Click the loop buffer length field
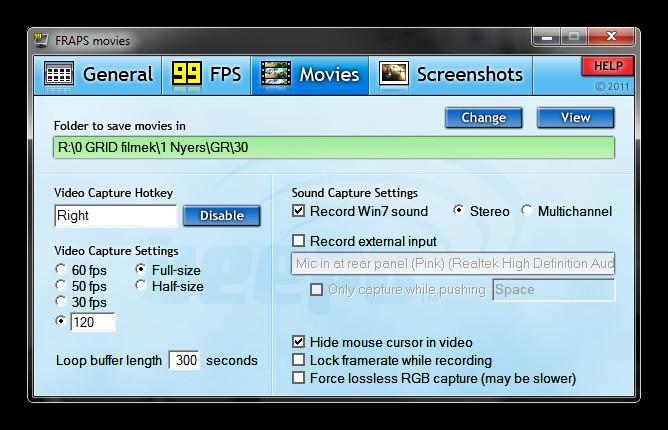The image size is (668, 430). click(184, 361)
